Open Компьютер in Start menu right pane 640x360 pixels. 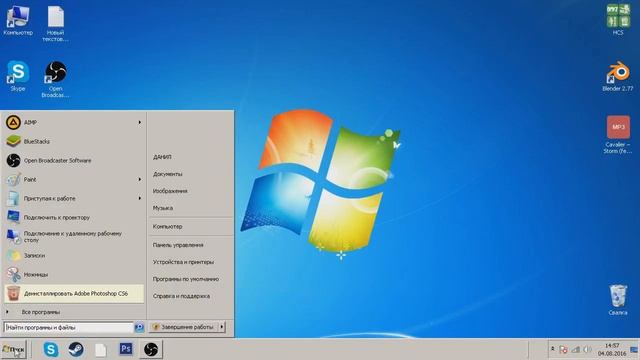167,227
